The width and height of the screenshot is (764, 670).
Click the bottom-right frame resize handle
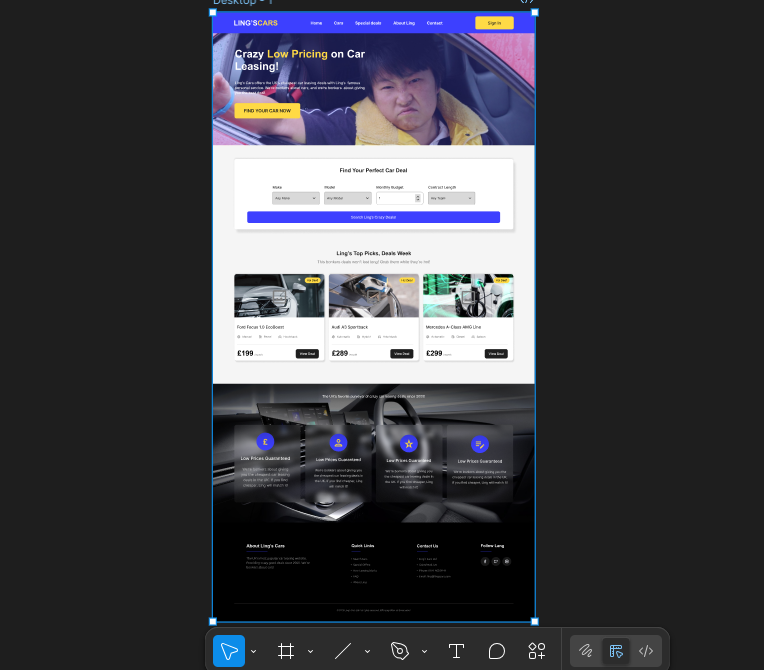(x=535, y=621)
